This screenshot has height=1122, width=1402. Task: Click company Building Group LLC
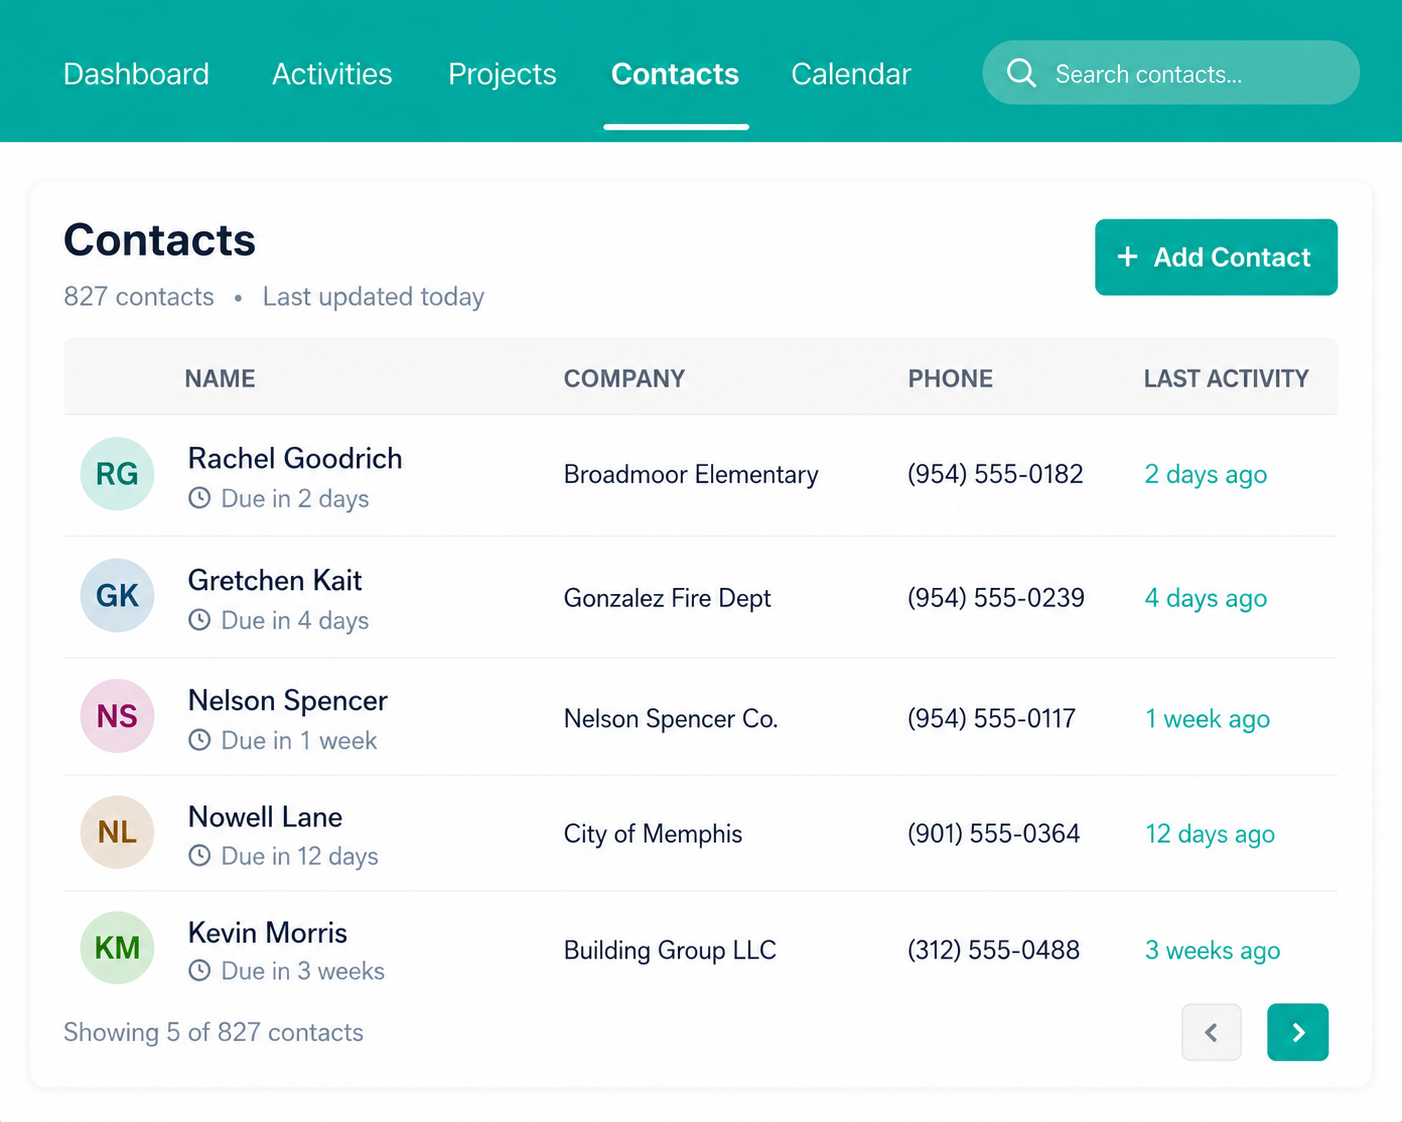point(670,950)
